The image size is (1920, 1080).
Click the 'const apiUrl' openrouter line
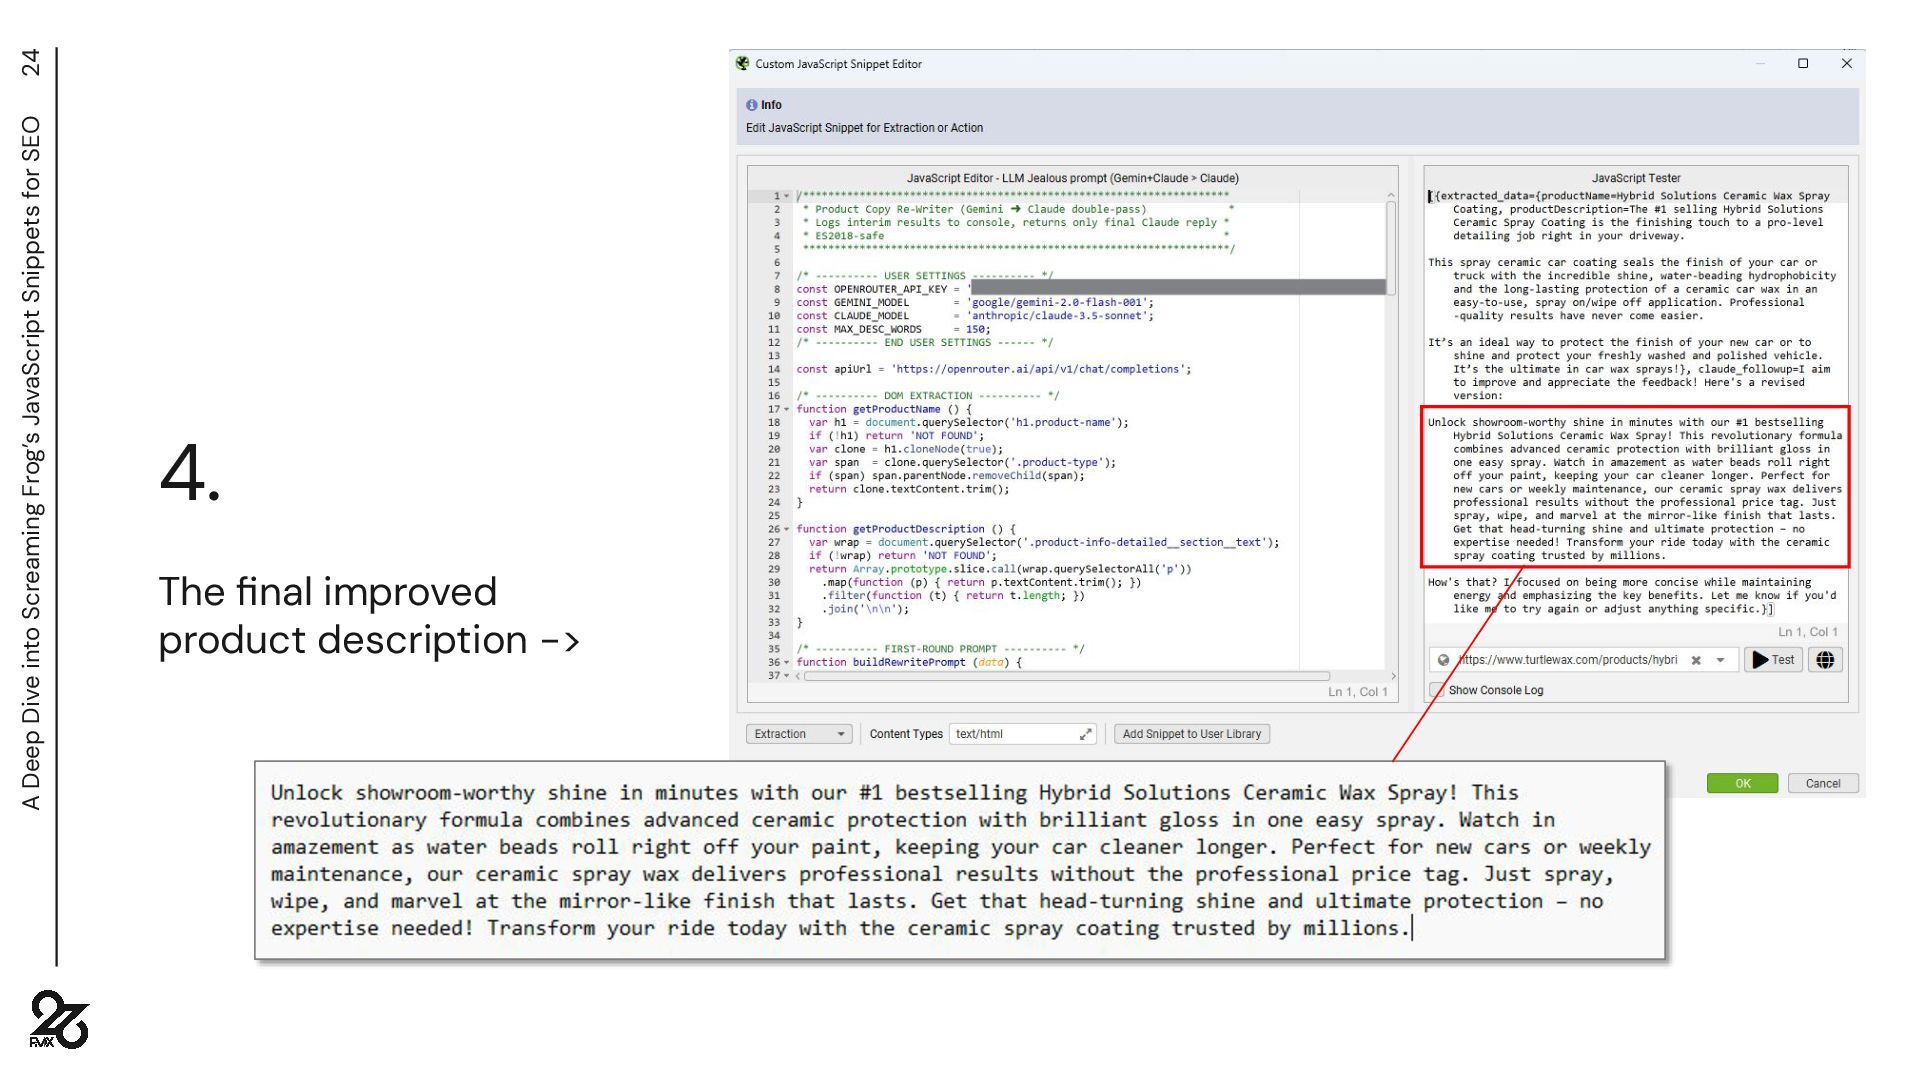(x=993, y=369)
